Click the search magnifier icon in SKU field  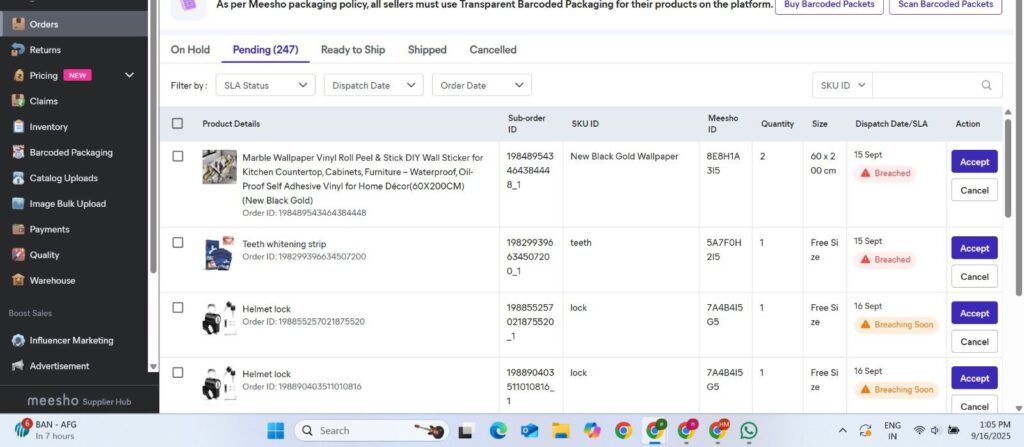click(986, 85)
